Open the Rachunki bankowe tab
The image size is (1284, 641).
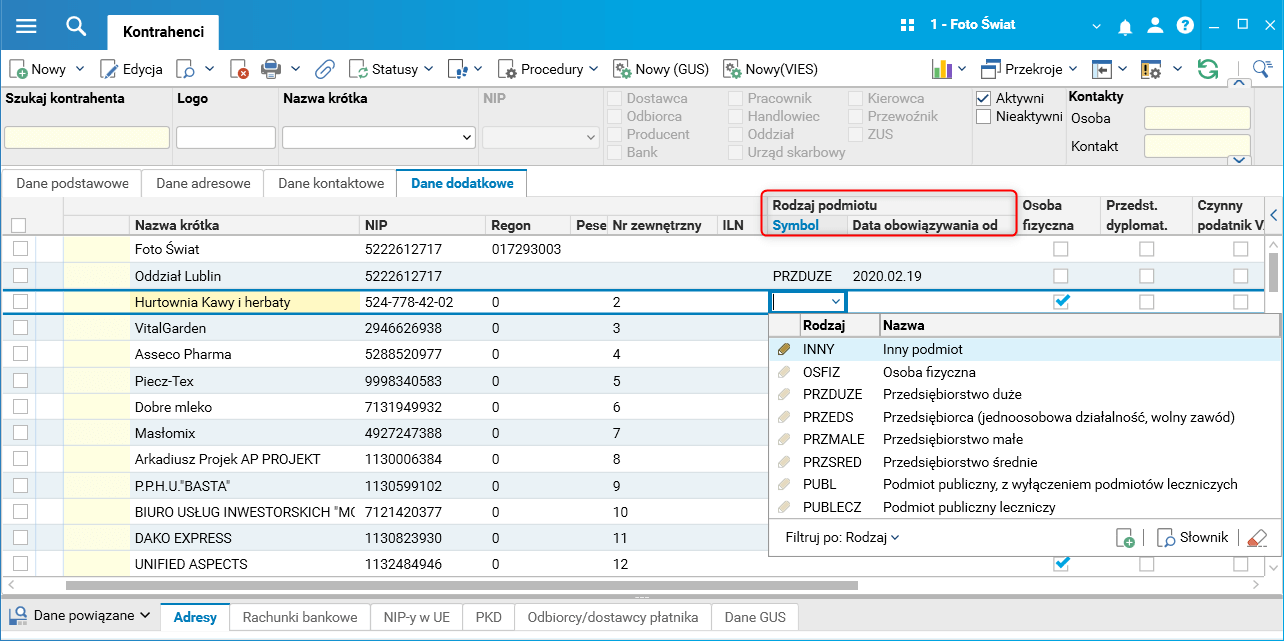click(x=300, y=617)
